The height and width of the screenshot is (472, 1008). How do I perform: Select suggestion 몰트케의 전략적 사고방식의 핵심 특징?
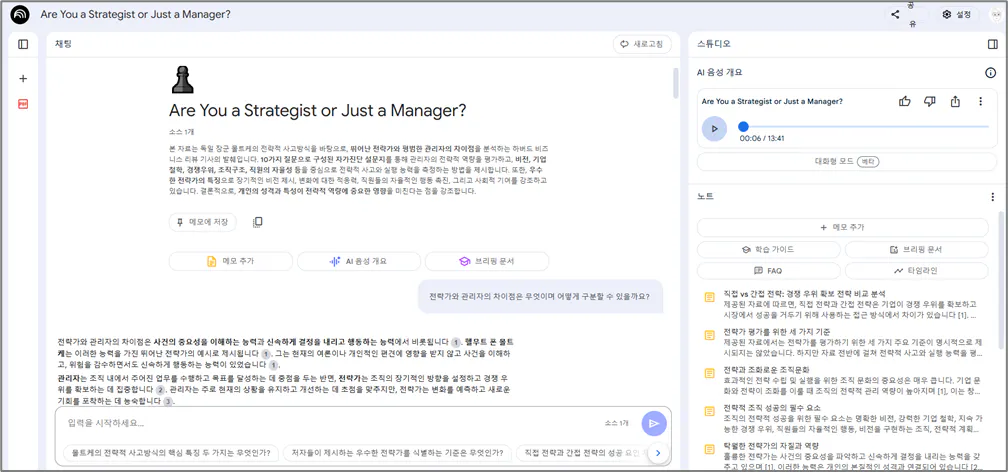[x=171, y=453]
